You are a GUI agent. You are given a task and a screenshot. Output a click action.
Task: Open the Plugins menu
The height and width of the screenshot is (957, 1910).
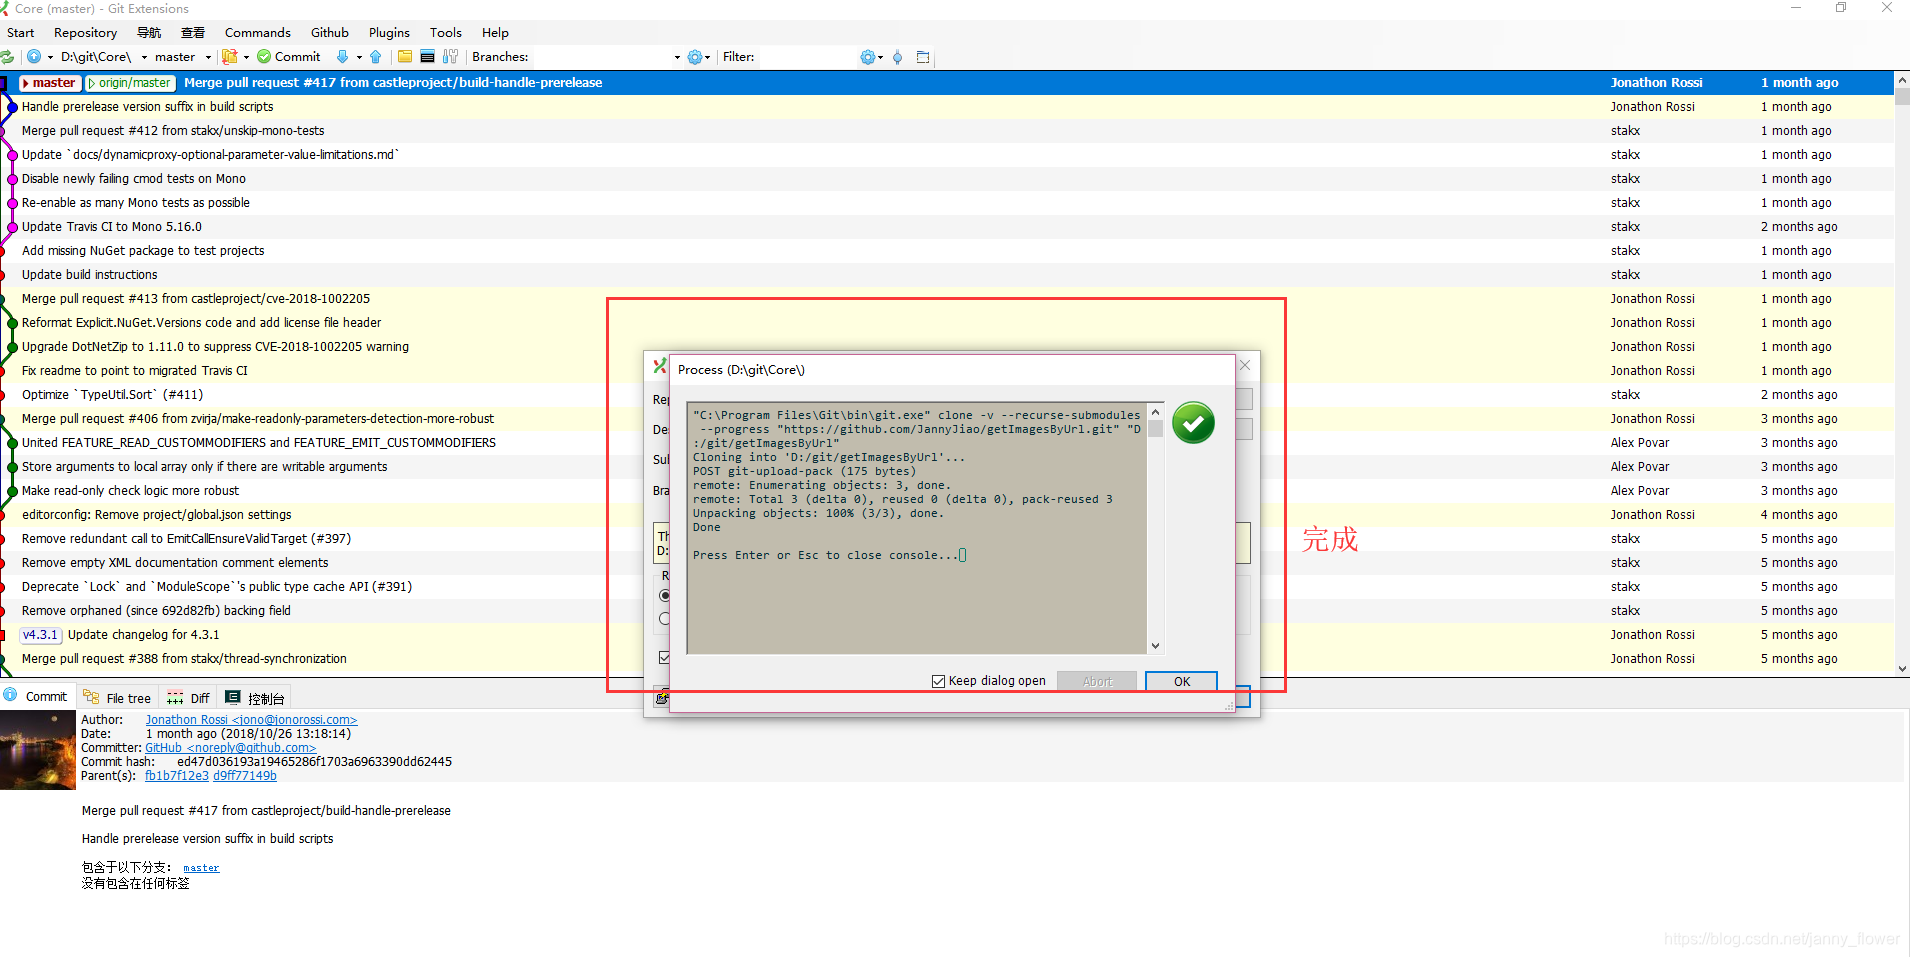click(389, 33)
